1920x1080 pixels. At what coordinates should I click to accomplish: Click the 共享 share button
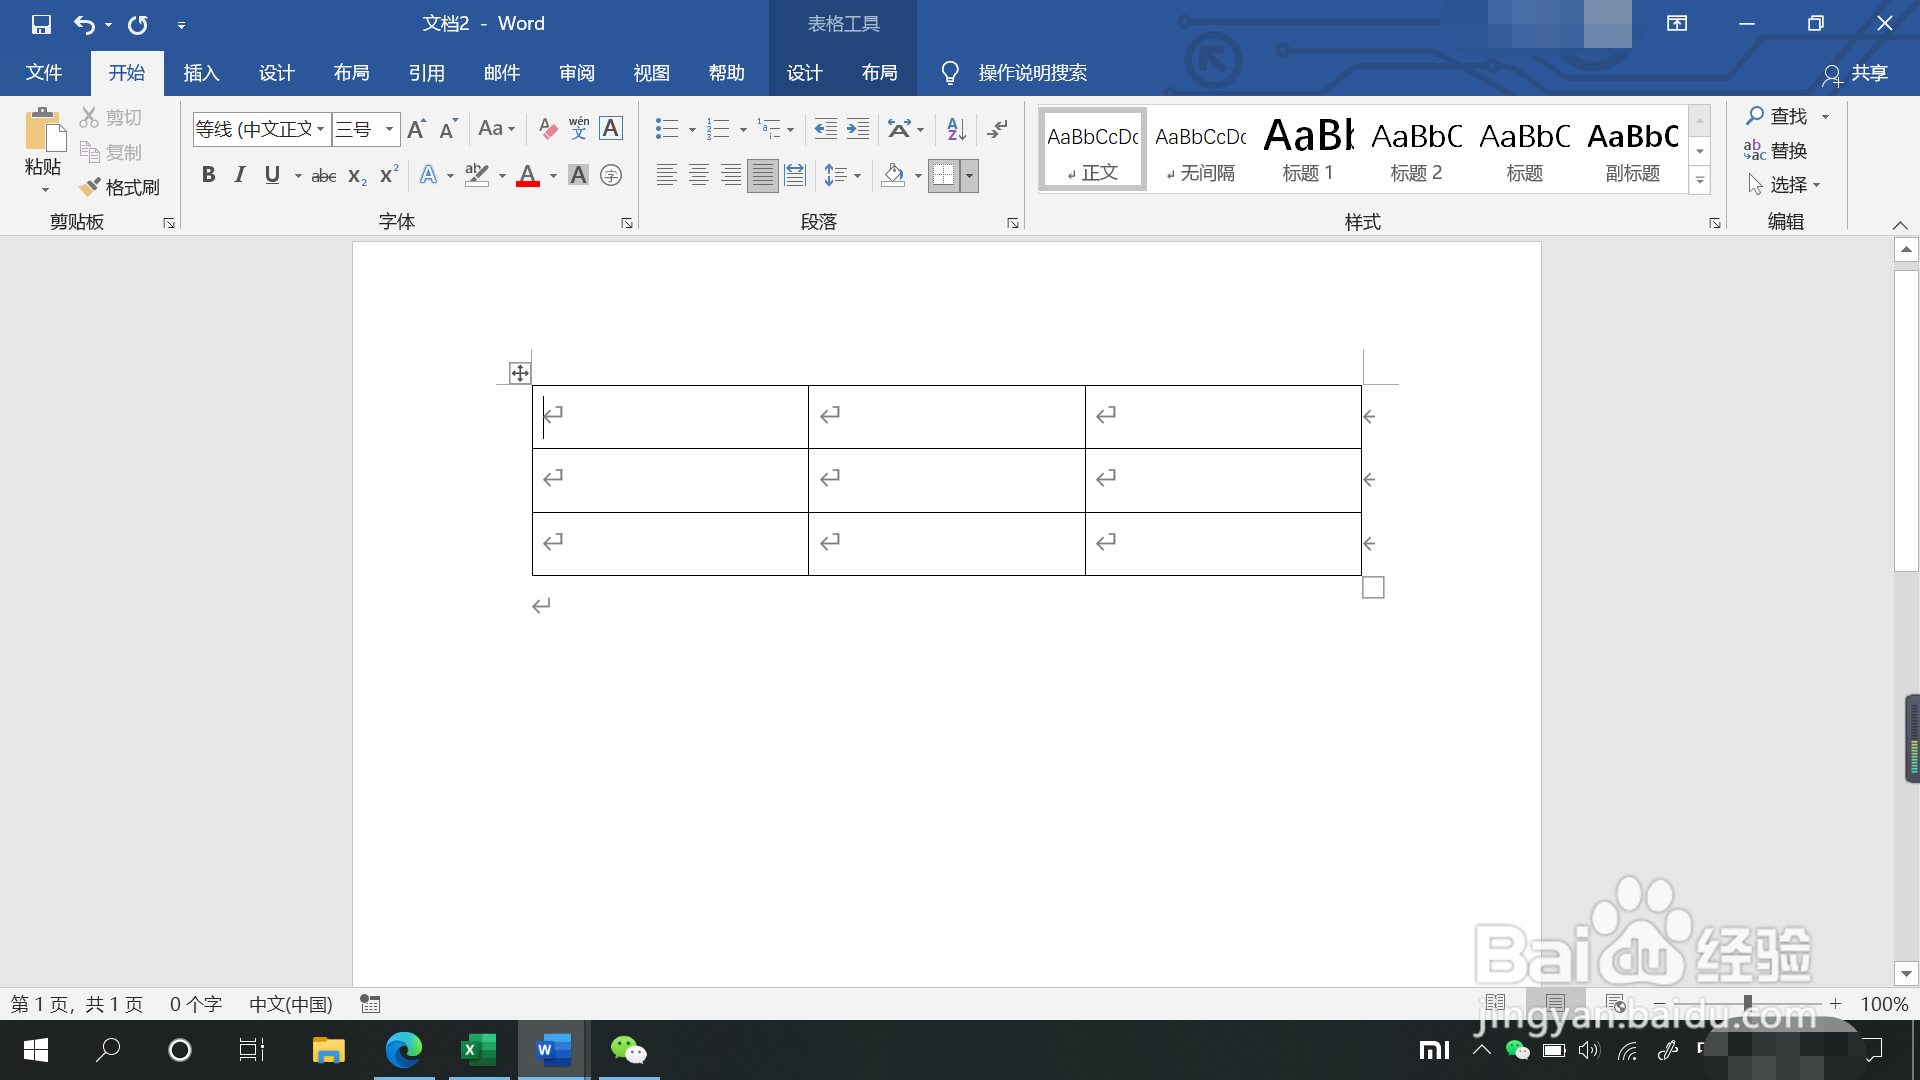point(1856,73)
